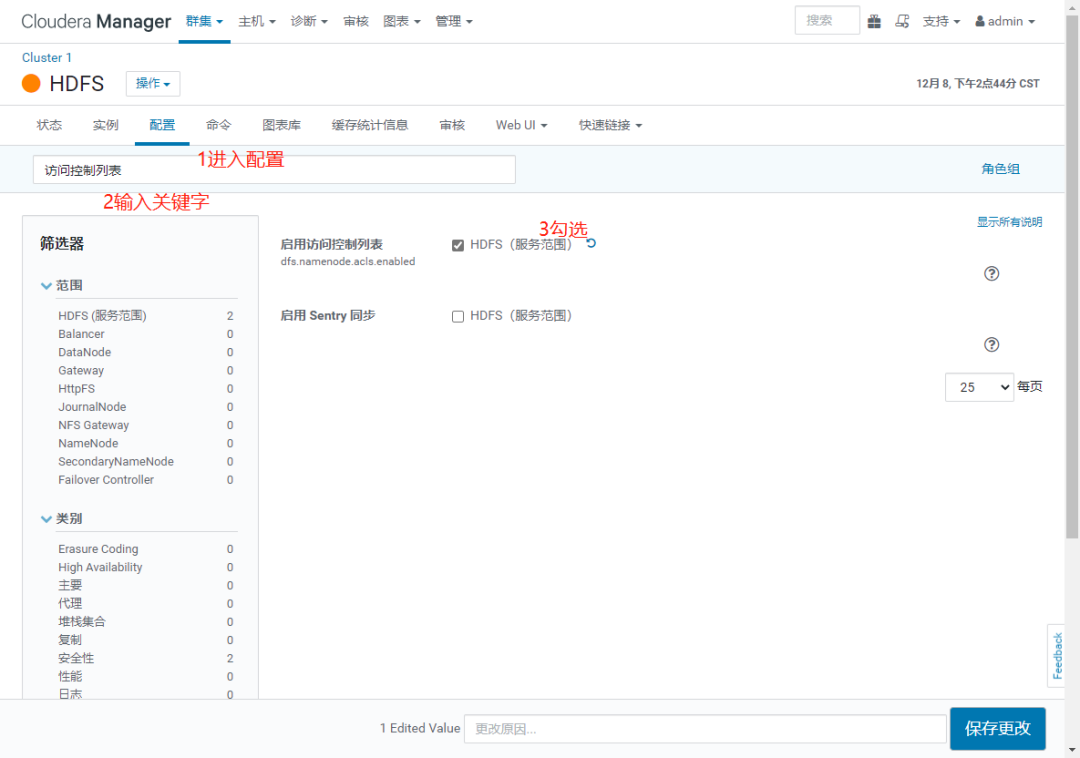Switch to the 实例 tab
Viewport: 1080px width, 758px height.
pos(105,125)
